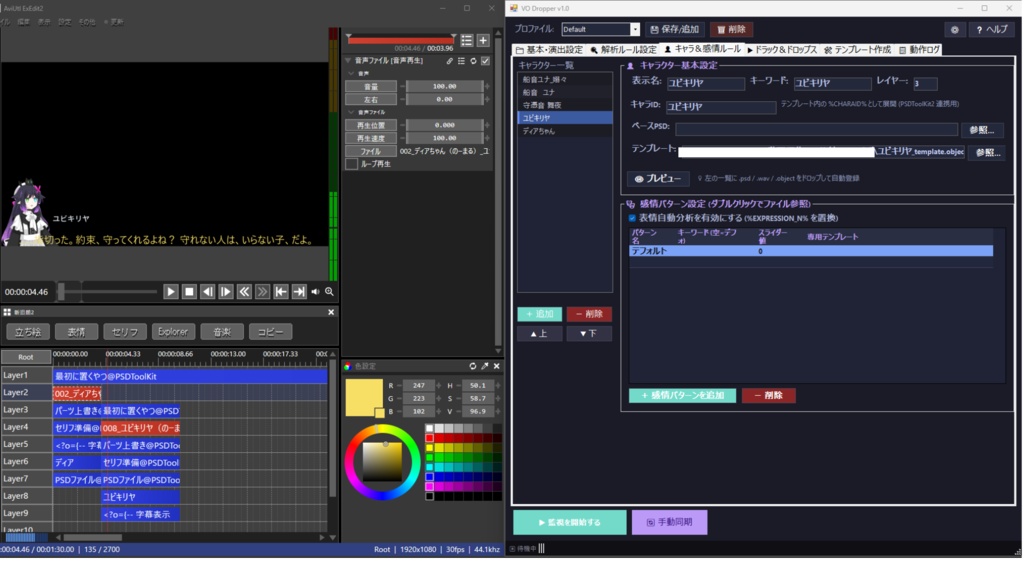
Task: Collapse the 音声ファイル parameter section
Action: [350, 112]
